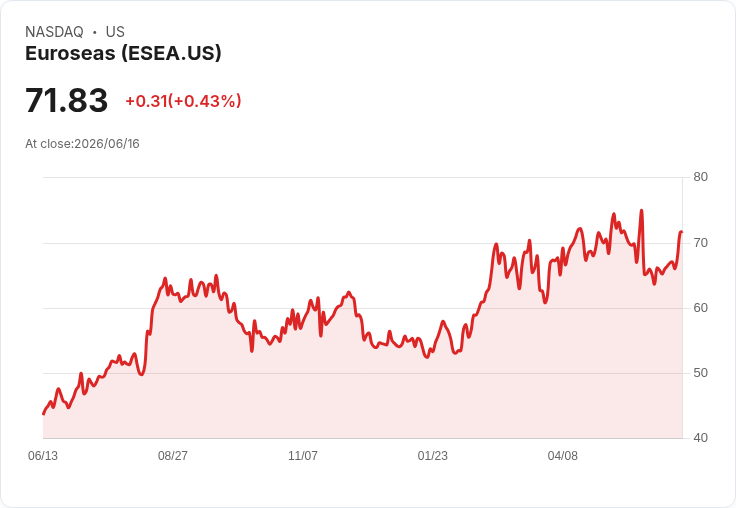Click the +0.31(+0.43%) price change
Viewport: 736px width, 508px height.
[183, 101]
